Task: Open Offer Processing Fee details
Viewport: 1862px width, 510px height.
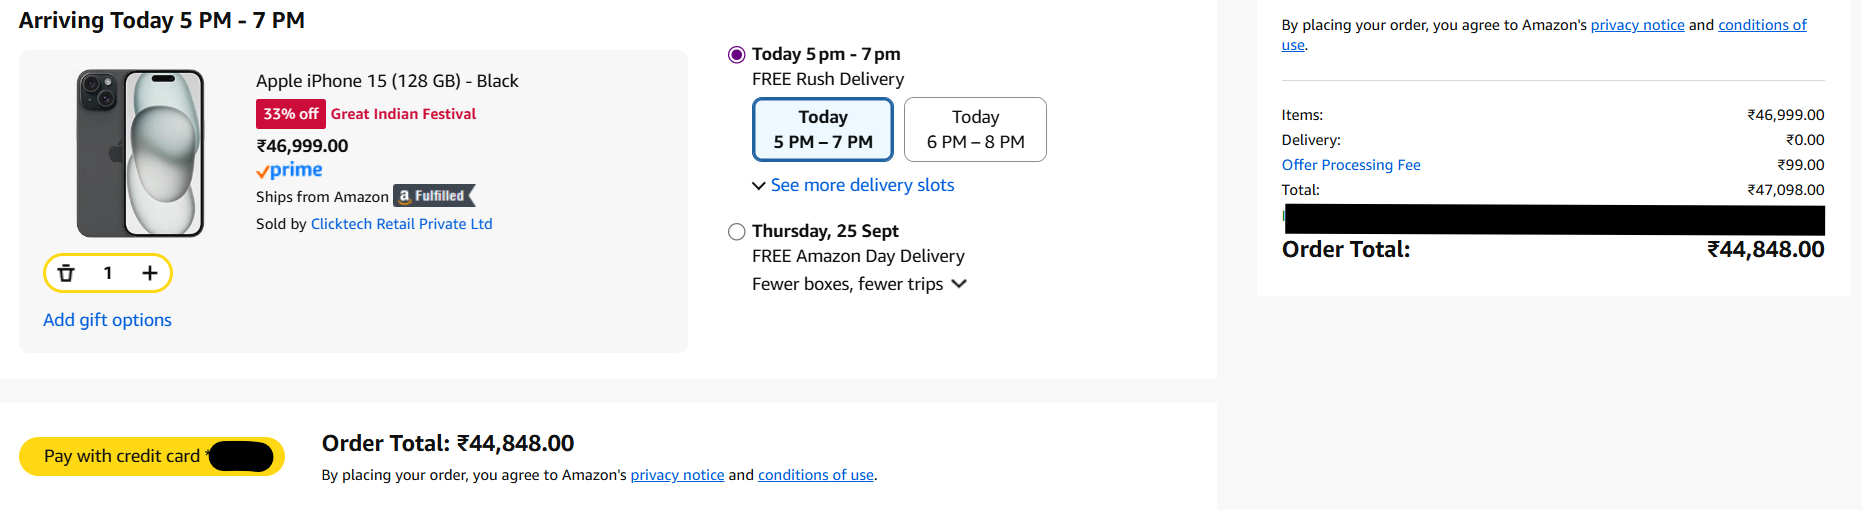Action: 1350,165
